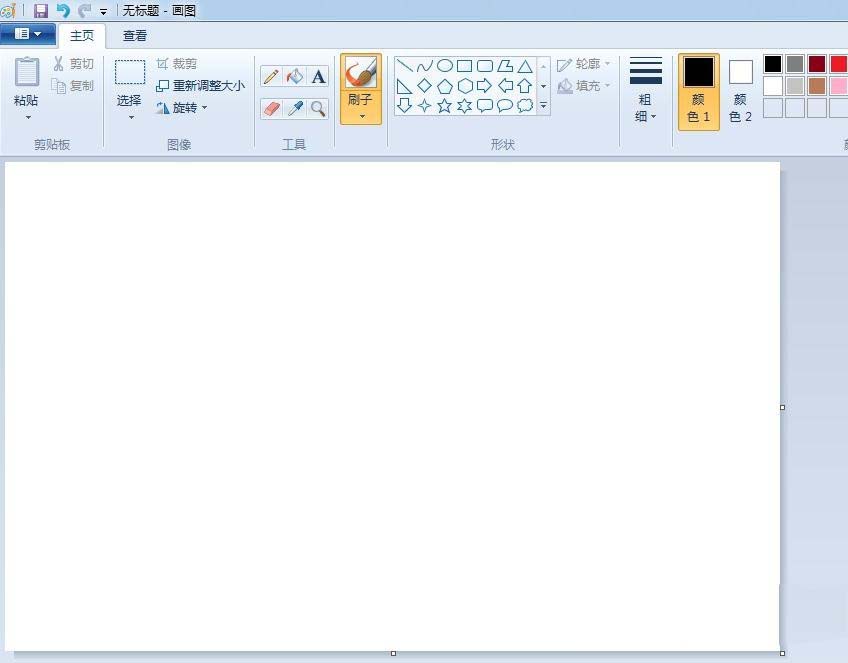Choose the Polygon shape
The height and width of the screenshot is (663, 848).
pos(505,66)
